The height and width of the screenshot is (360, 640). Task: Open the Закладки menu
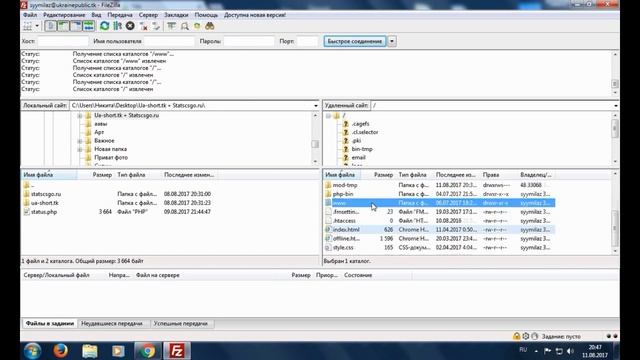tap(176, 15)
